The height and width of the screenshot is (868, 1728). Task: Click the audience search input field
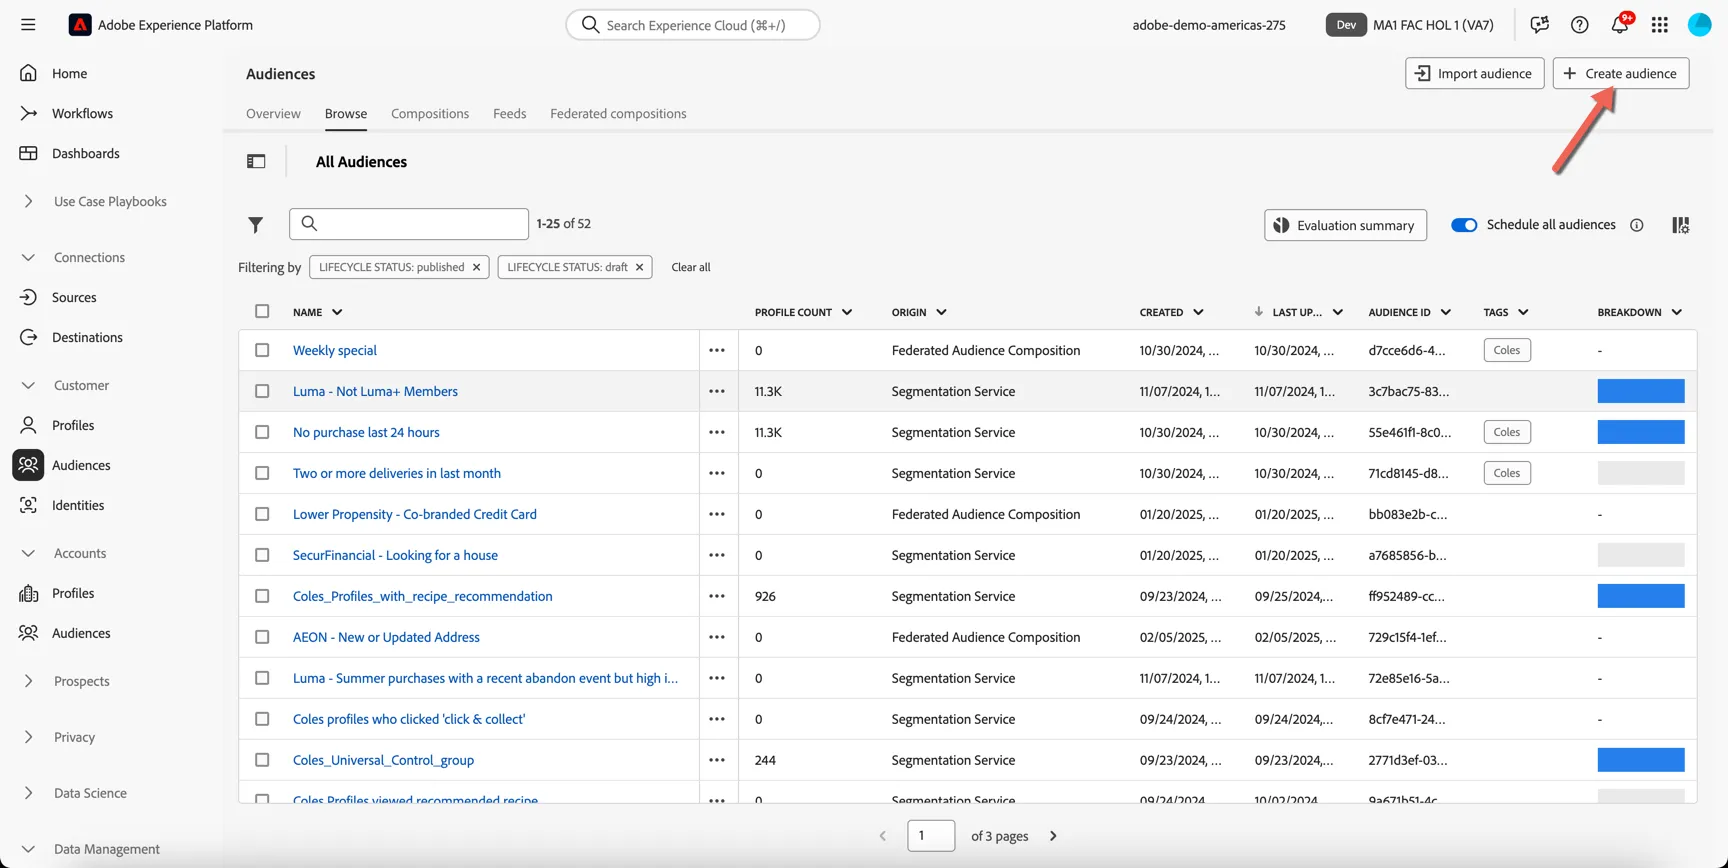(409, 224)
